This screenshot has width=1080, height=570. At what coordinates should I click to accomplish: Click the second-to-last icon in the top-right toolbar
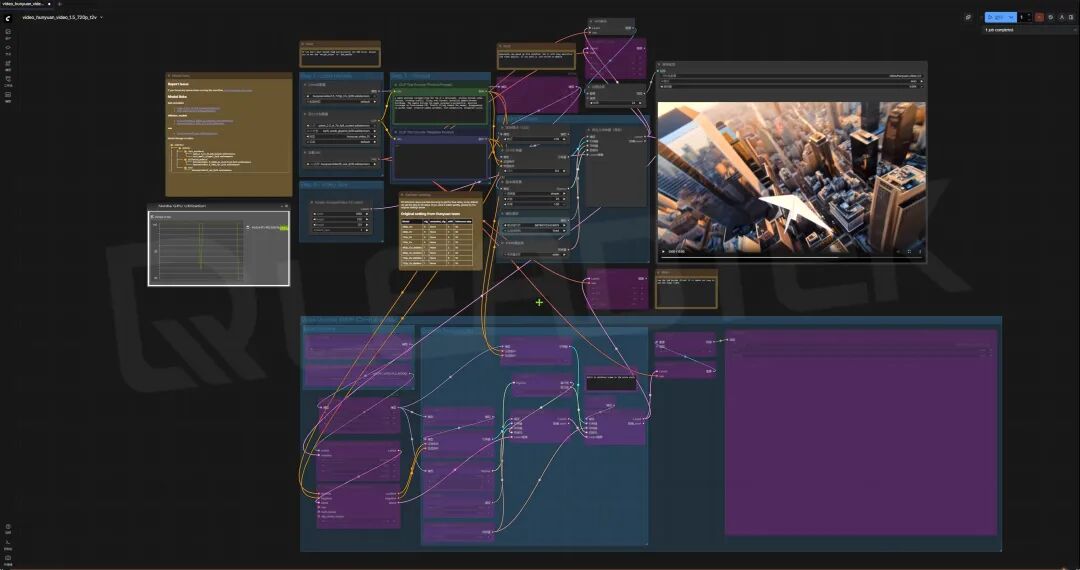[x=1062, y=17]
